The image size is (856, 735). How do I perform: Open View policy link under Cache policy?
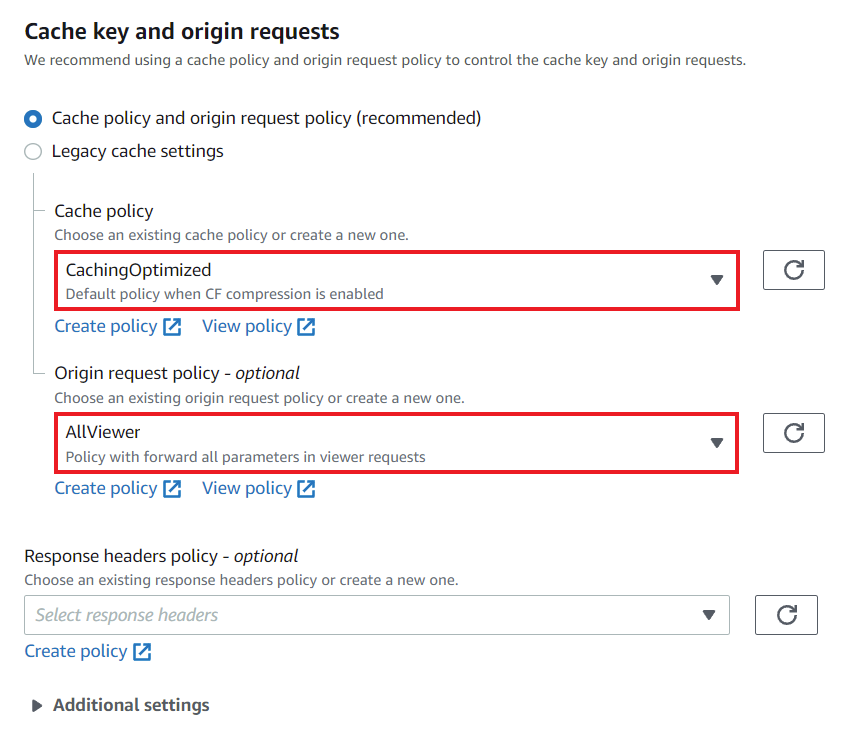pyautogui.click(x=246, y=326)
